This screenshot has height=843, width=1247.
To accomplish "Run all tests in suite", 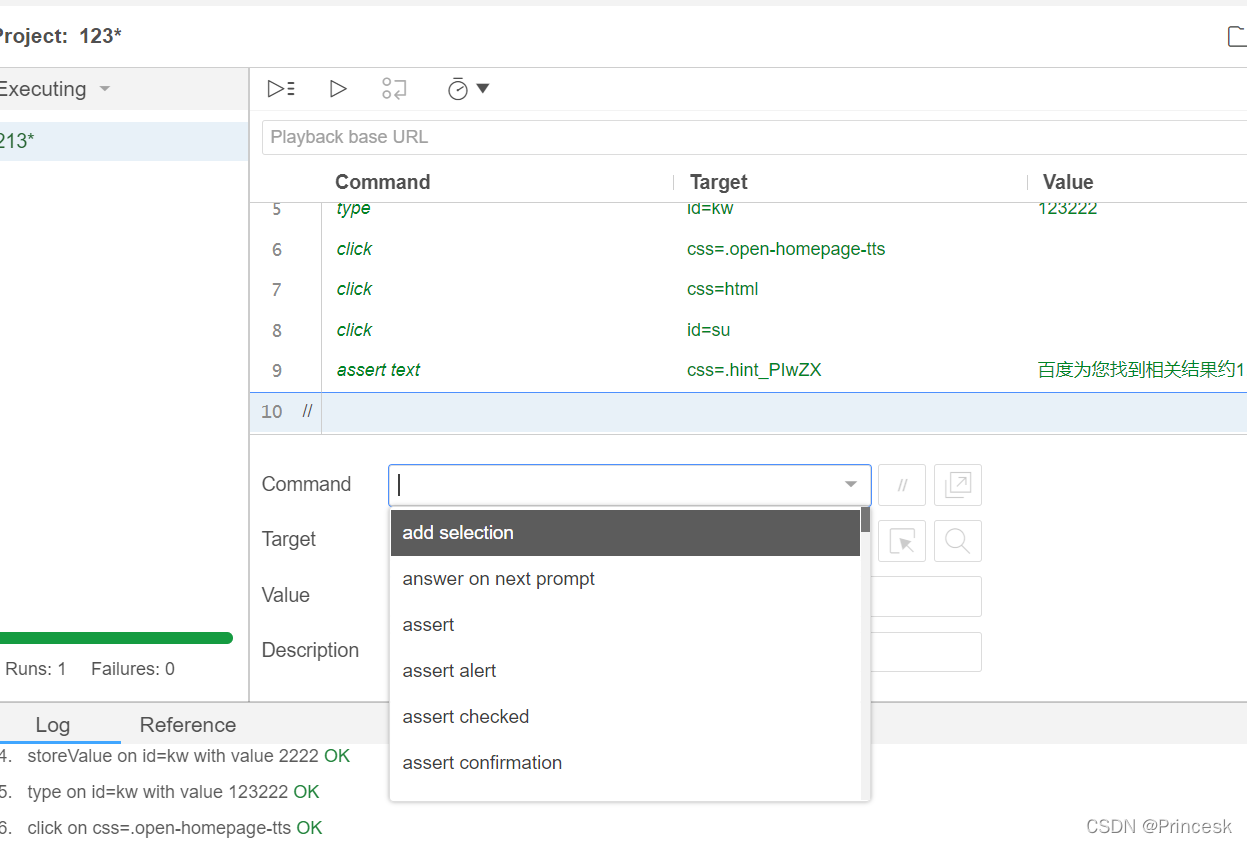I will coord(281,89).
